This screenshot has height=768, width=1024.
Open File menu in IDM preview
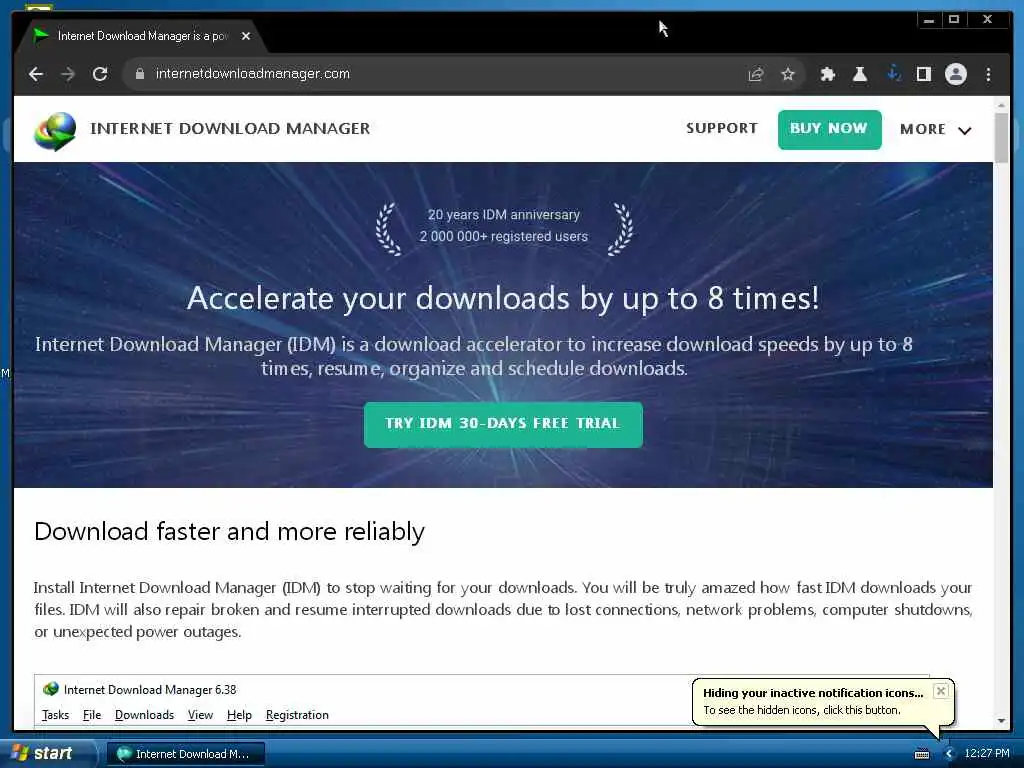tap(92, 715)
